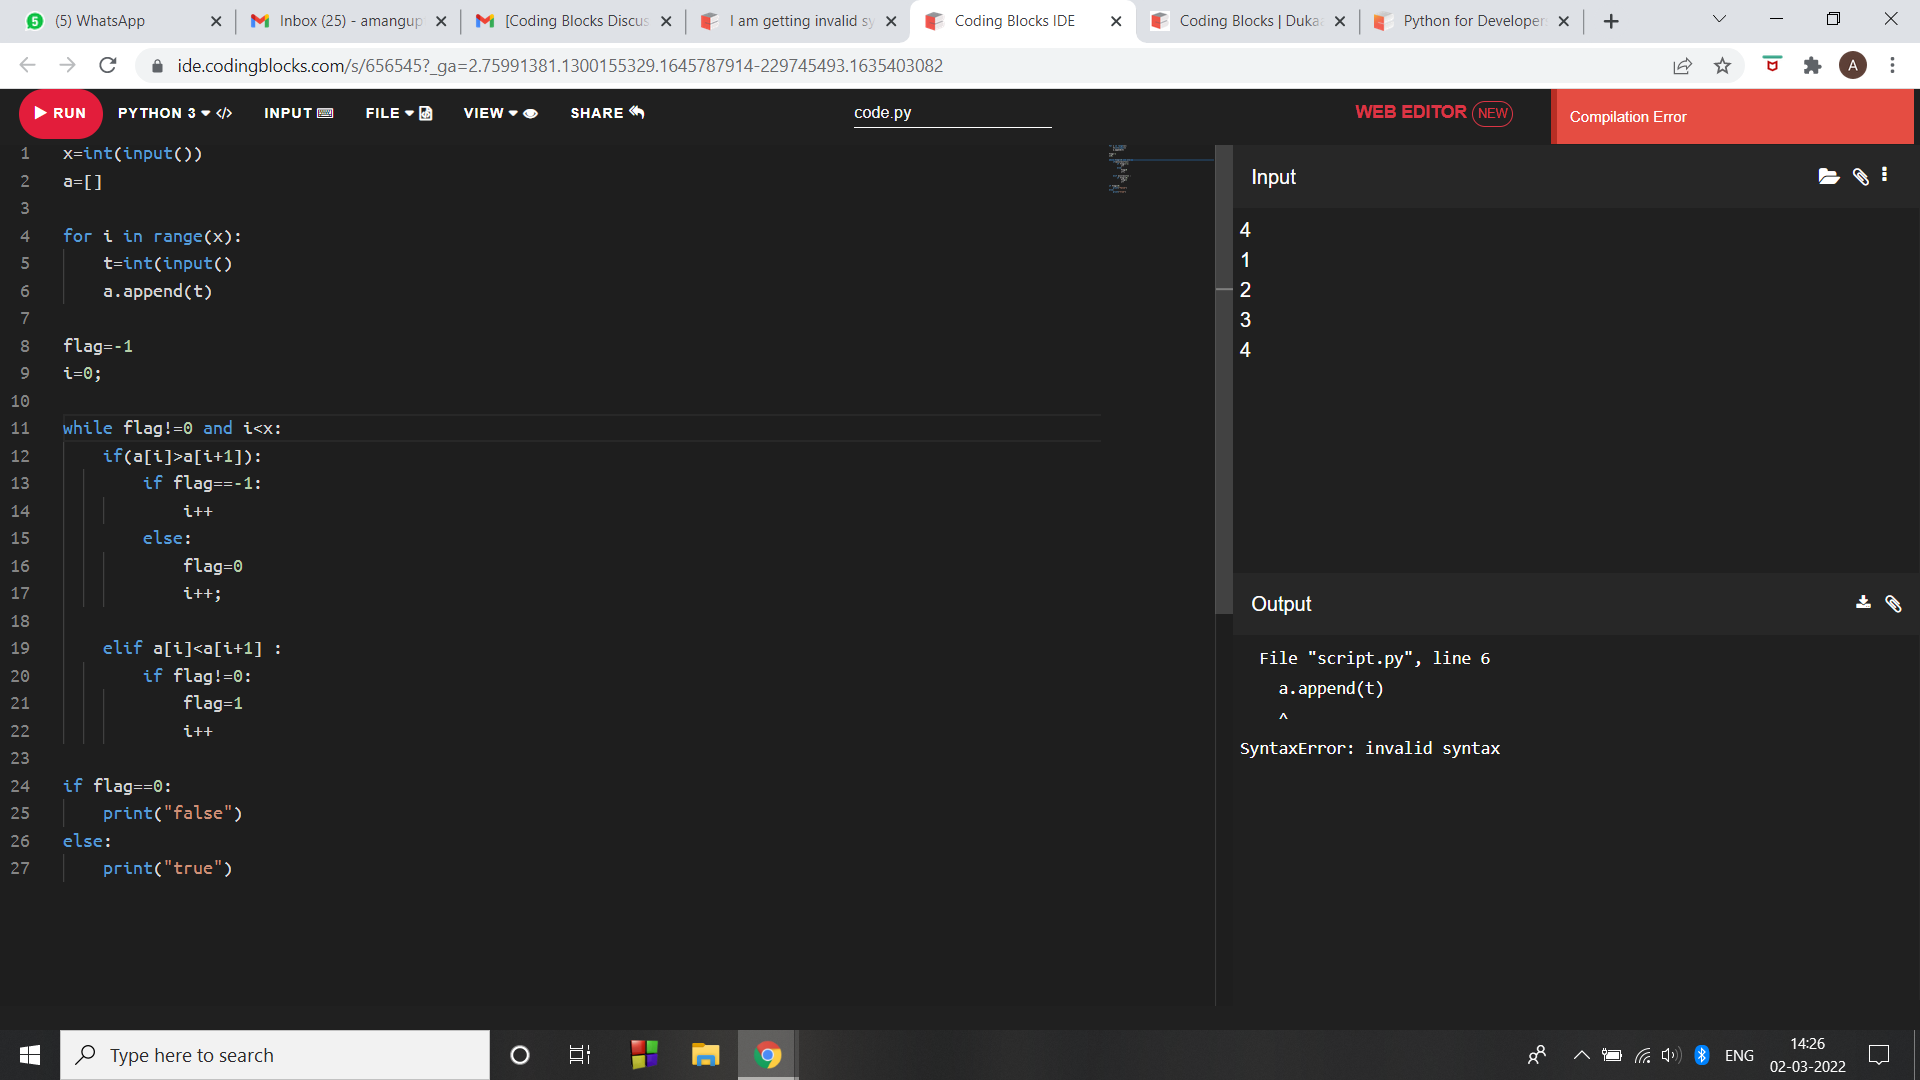Image resolution: width=1920 pixels, height=1080 pixels.
Task: Click the paperclip icon in Output panel
Action: 1893,604
